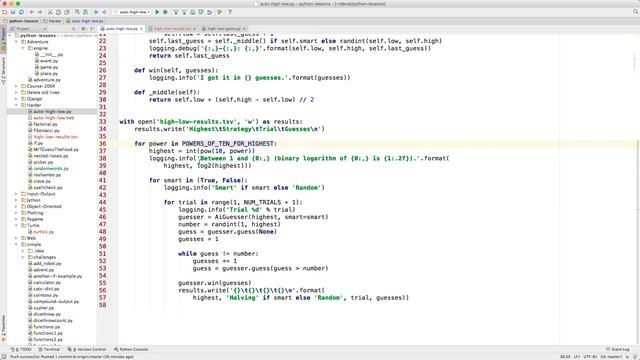640x360 pixels.
Task: Select fibonacci.py in project tree
Action: [x=44, y=131]
